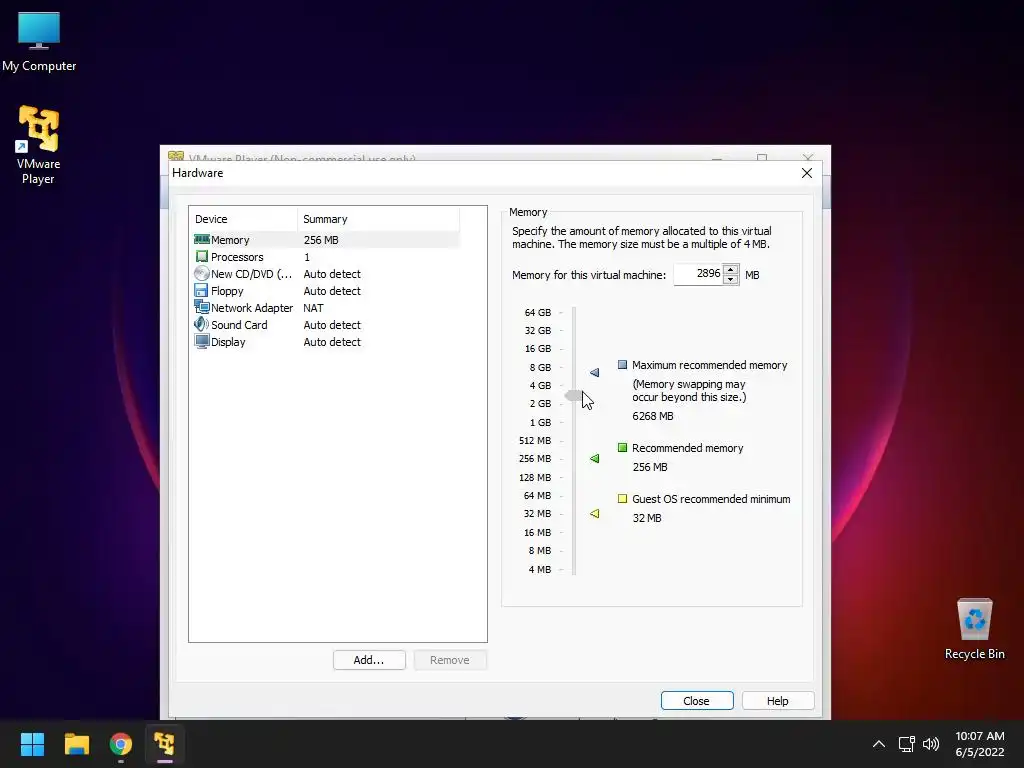Select the Sound Card speaker icon
The width and height of the screenshot is (1024, 768).
coord(201,325)
